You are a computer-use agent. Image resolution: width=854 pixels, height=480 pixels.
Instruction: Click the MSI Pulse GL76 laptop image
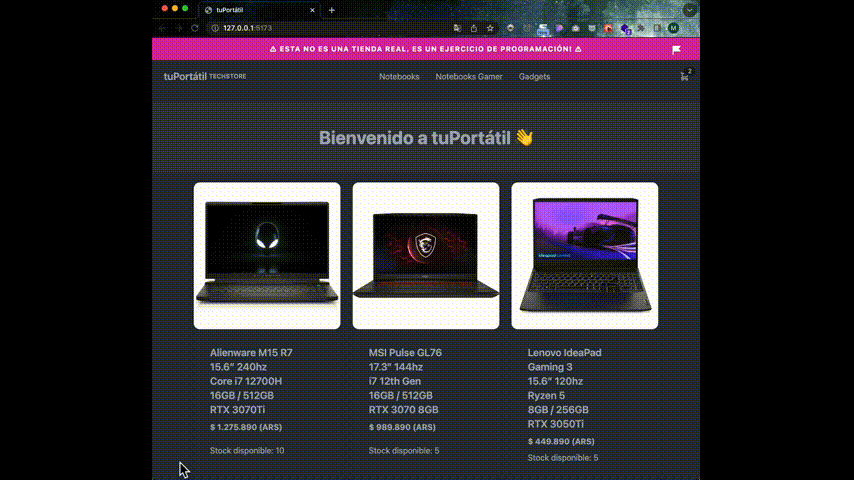426,256
